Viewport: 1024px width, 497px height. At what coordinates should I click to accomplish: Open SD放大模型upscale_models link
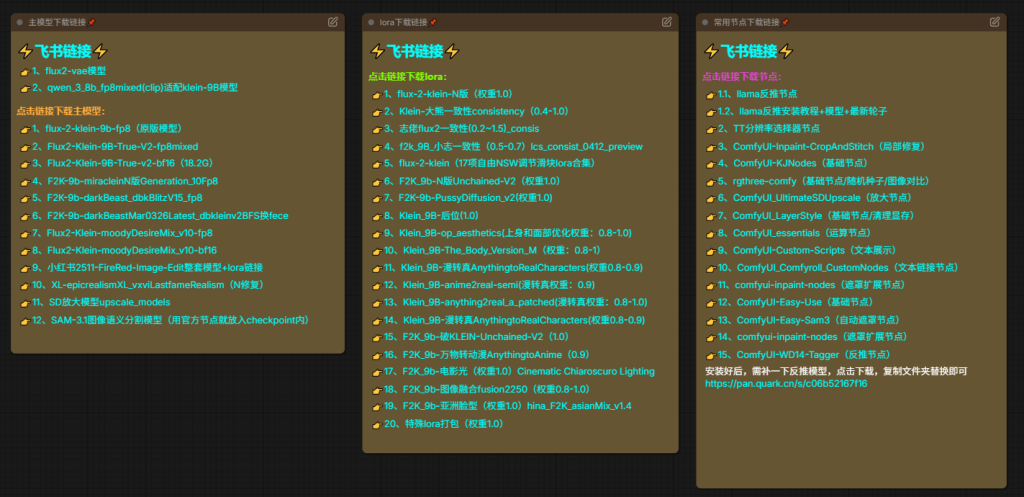pos(101,302)
